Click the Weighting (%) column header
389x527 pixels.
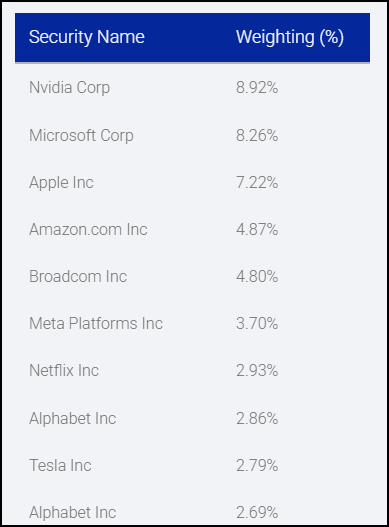tap(290, 37)
